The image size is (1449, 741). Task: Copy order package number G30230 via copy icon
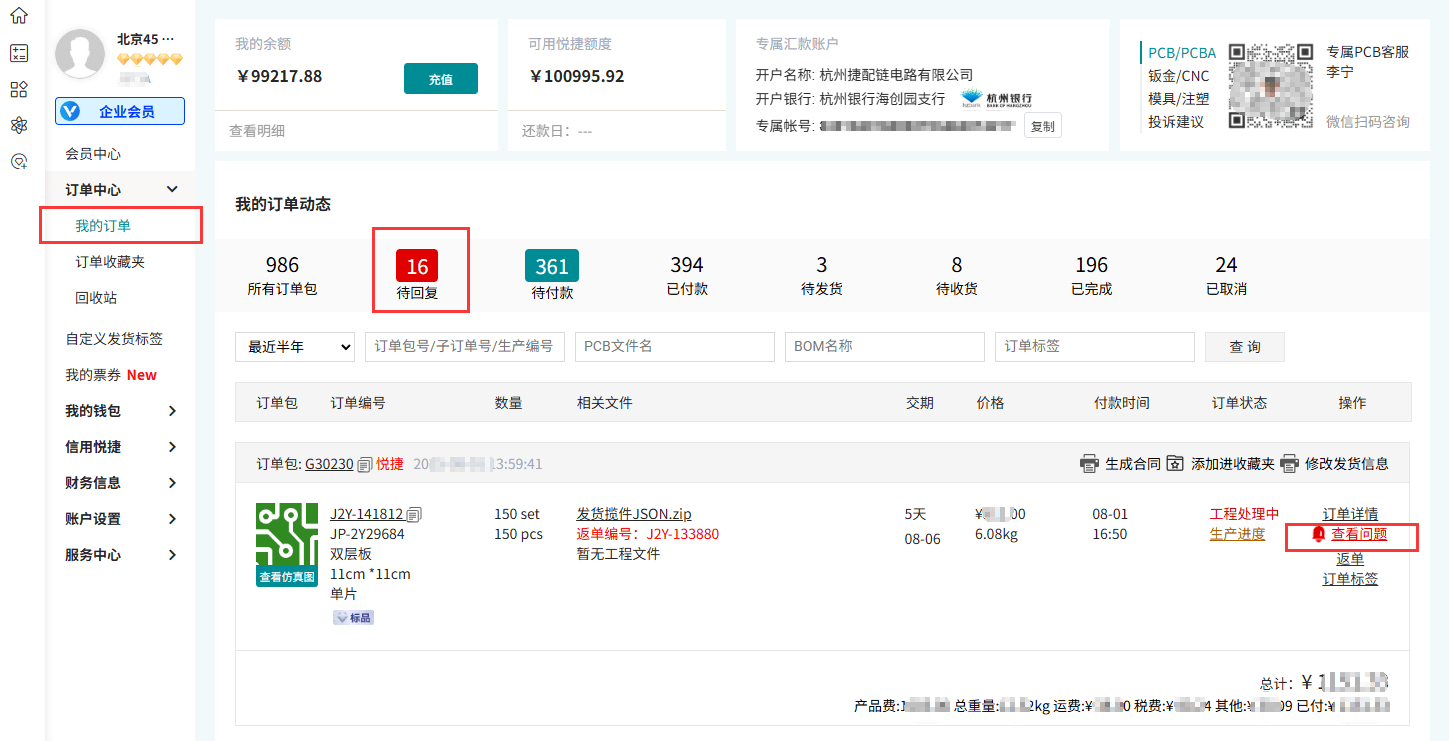coord(365,464)
